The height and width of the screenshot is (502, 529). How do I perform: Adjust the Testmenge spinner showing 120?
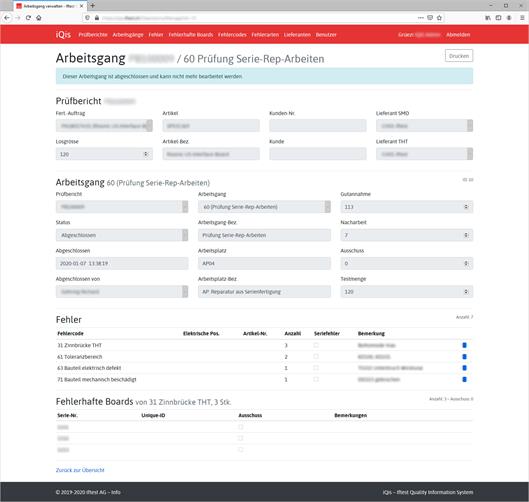[466, 291]
